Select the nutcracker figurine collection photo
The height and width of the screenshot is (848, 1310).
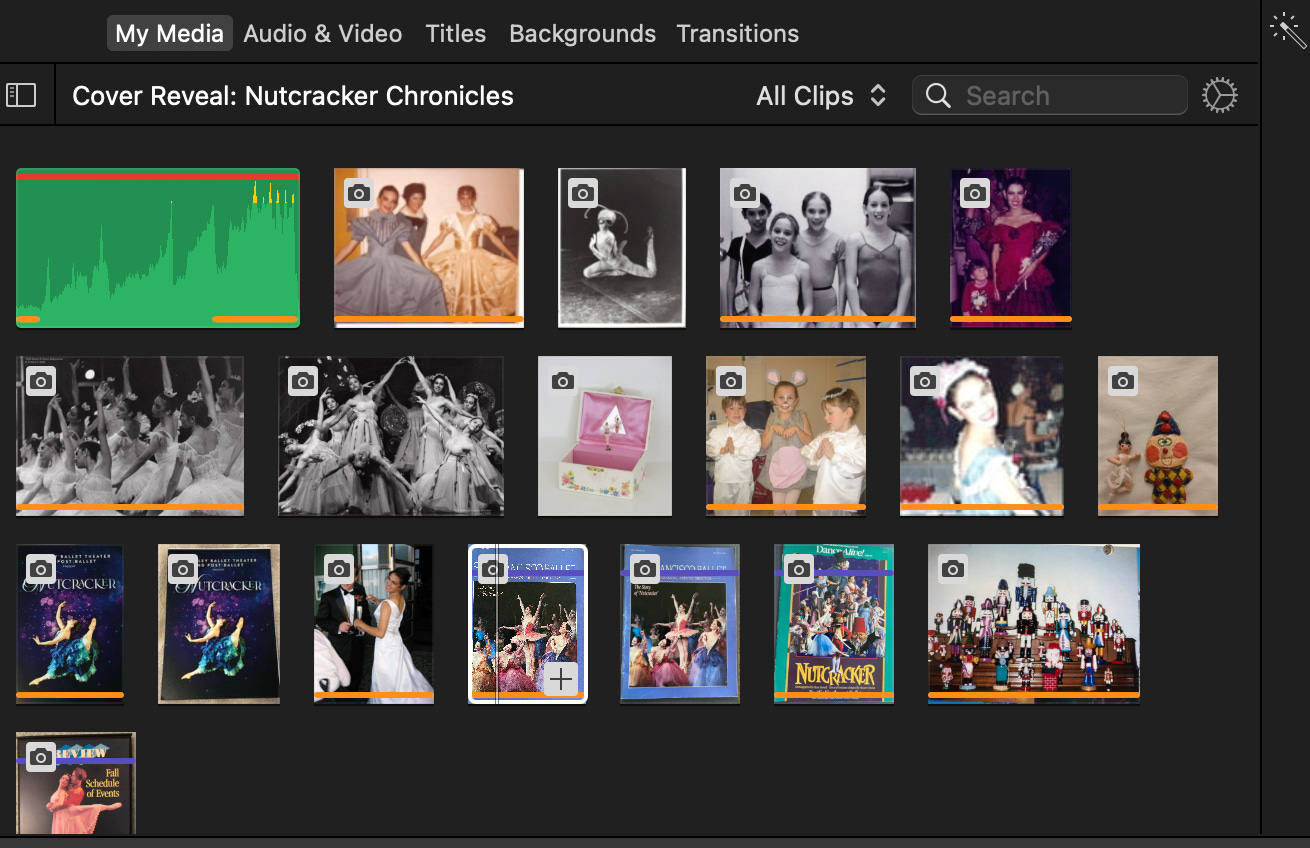pos(1034,624)
